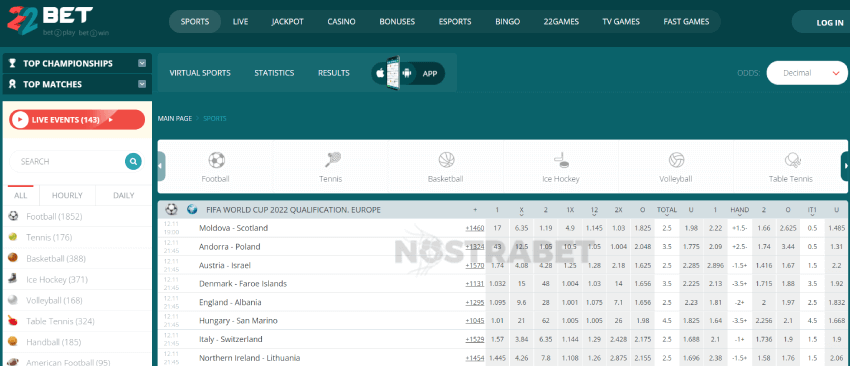Click the sidebar Handball icon
Image resolution: width=850 pixels, height=366 pixels.
(x=14, y=342)
